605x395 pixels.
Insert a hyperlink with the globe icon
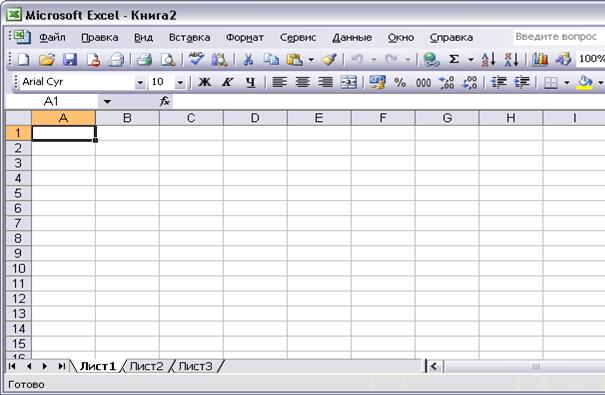[x=431, y=59]
